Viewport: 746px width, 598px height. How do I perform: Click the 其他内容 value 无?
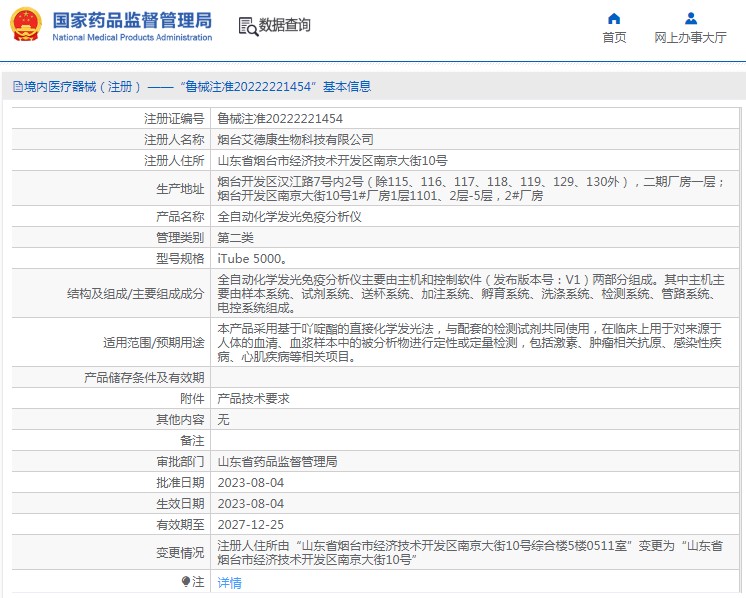(x=223, y=419)
